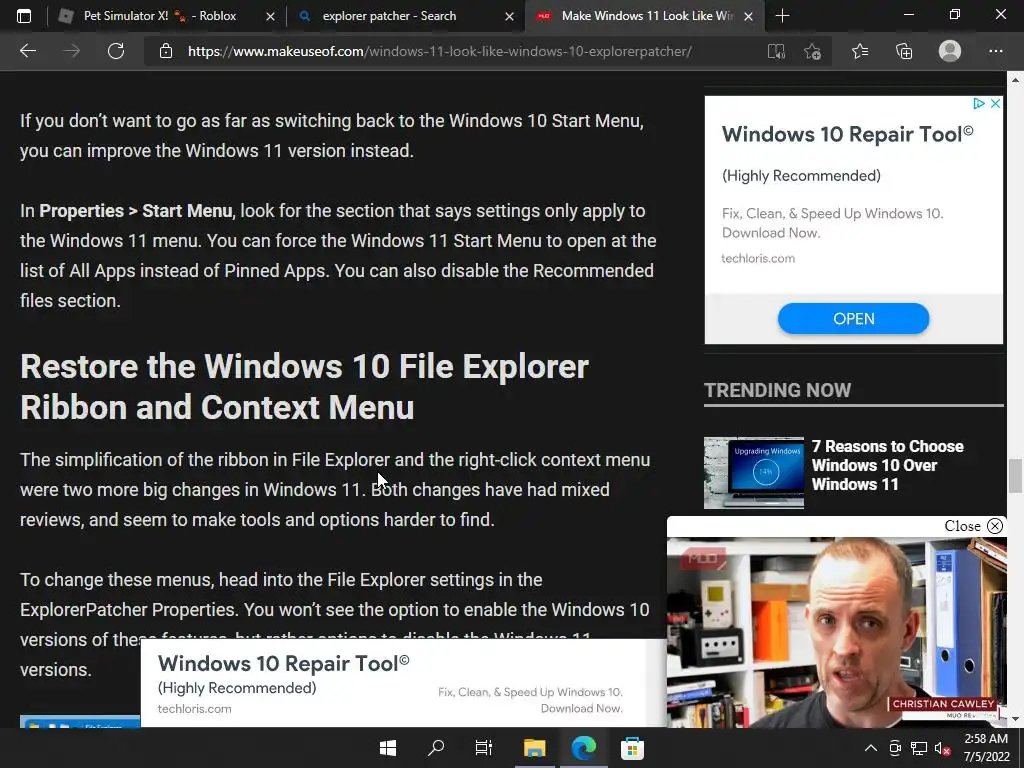The width and height of the screenshot is (1024, 768).
Task: Click the Microsoft Edge taskbar icon
Action: pyautogui.click(x=583, y=748)
